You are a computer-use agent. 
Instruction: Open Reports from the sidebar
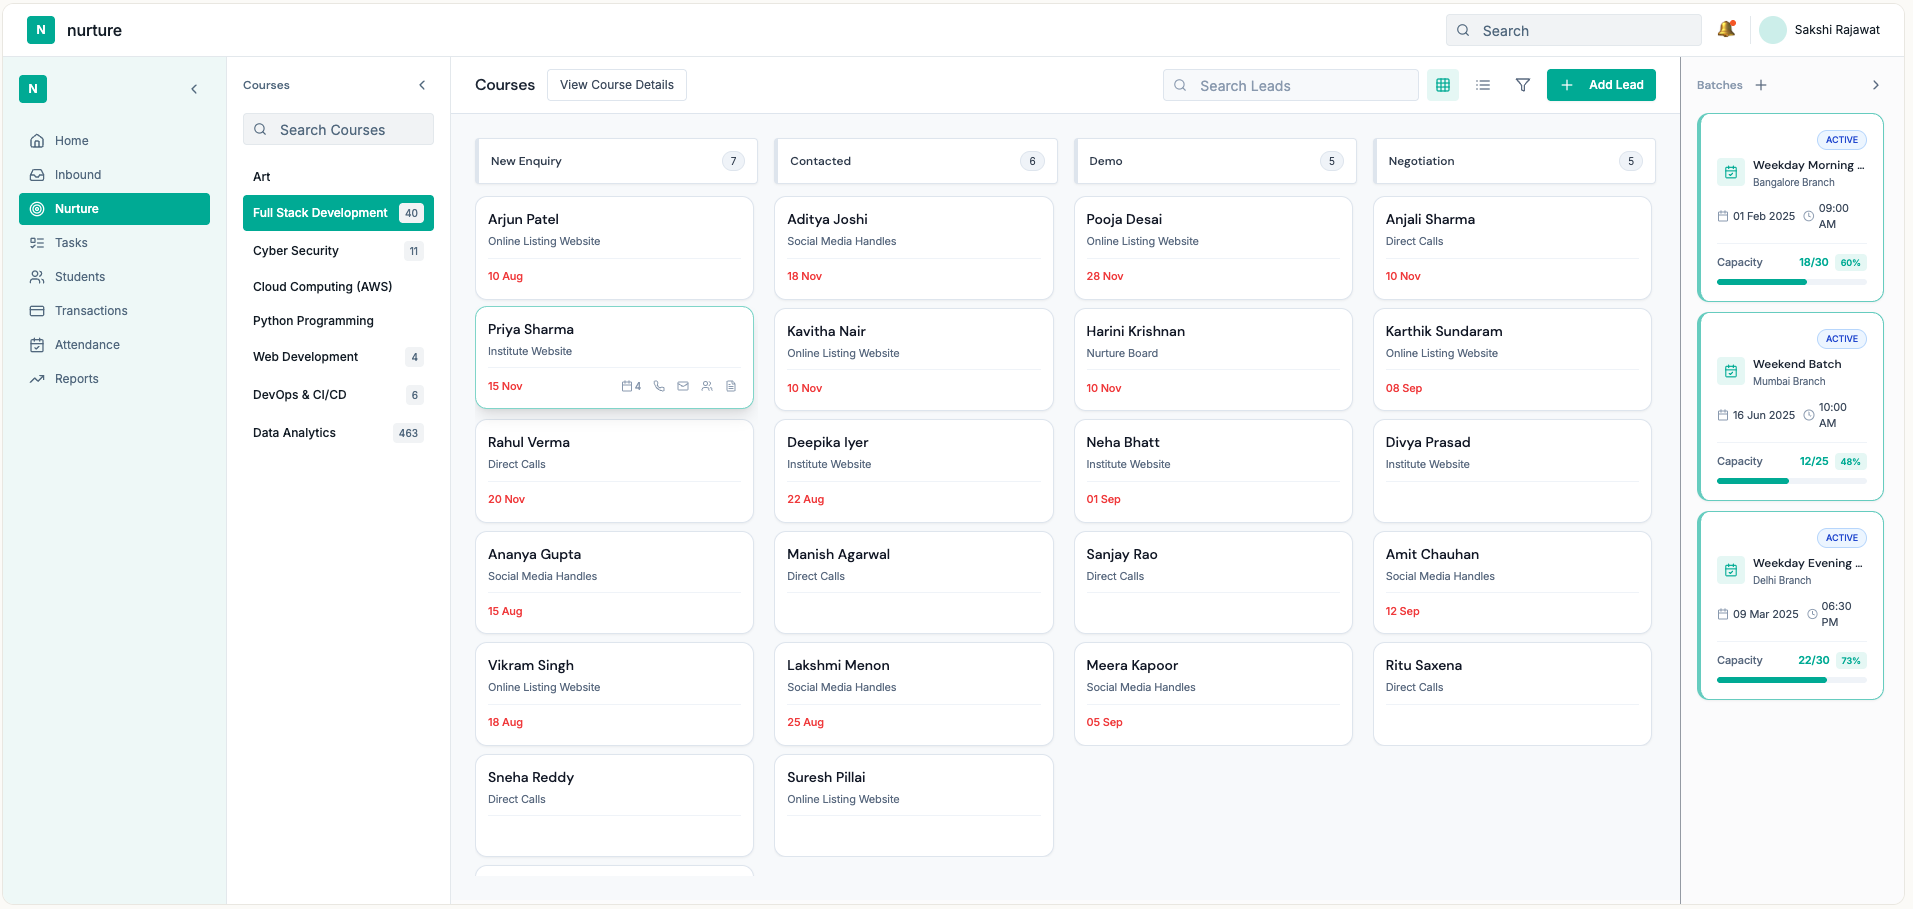pyautogui.click(x=114, y=379)
